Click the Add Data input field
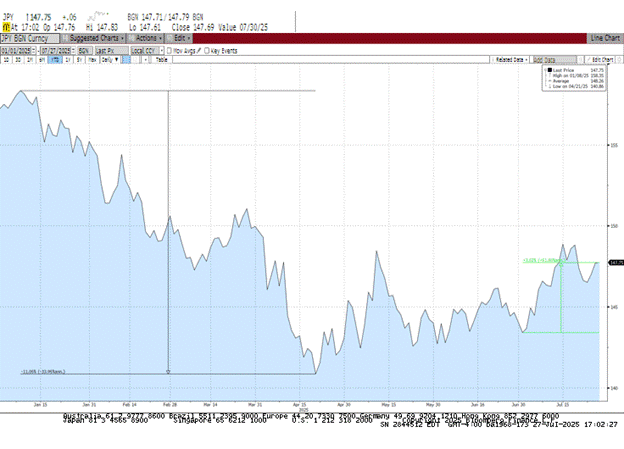Image resolution: width=624 pixels, height=449 pixels. (x=554, y=60)
